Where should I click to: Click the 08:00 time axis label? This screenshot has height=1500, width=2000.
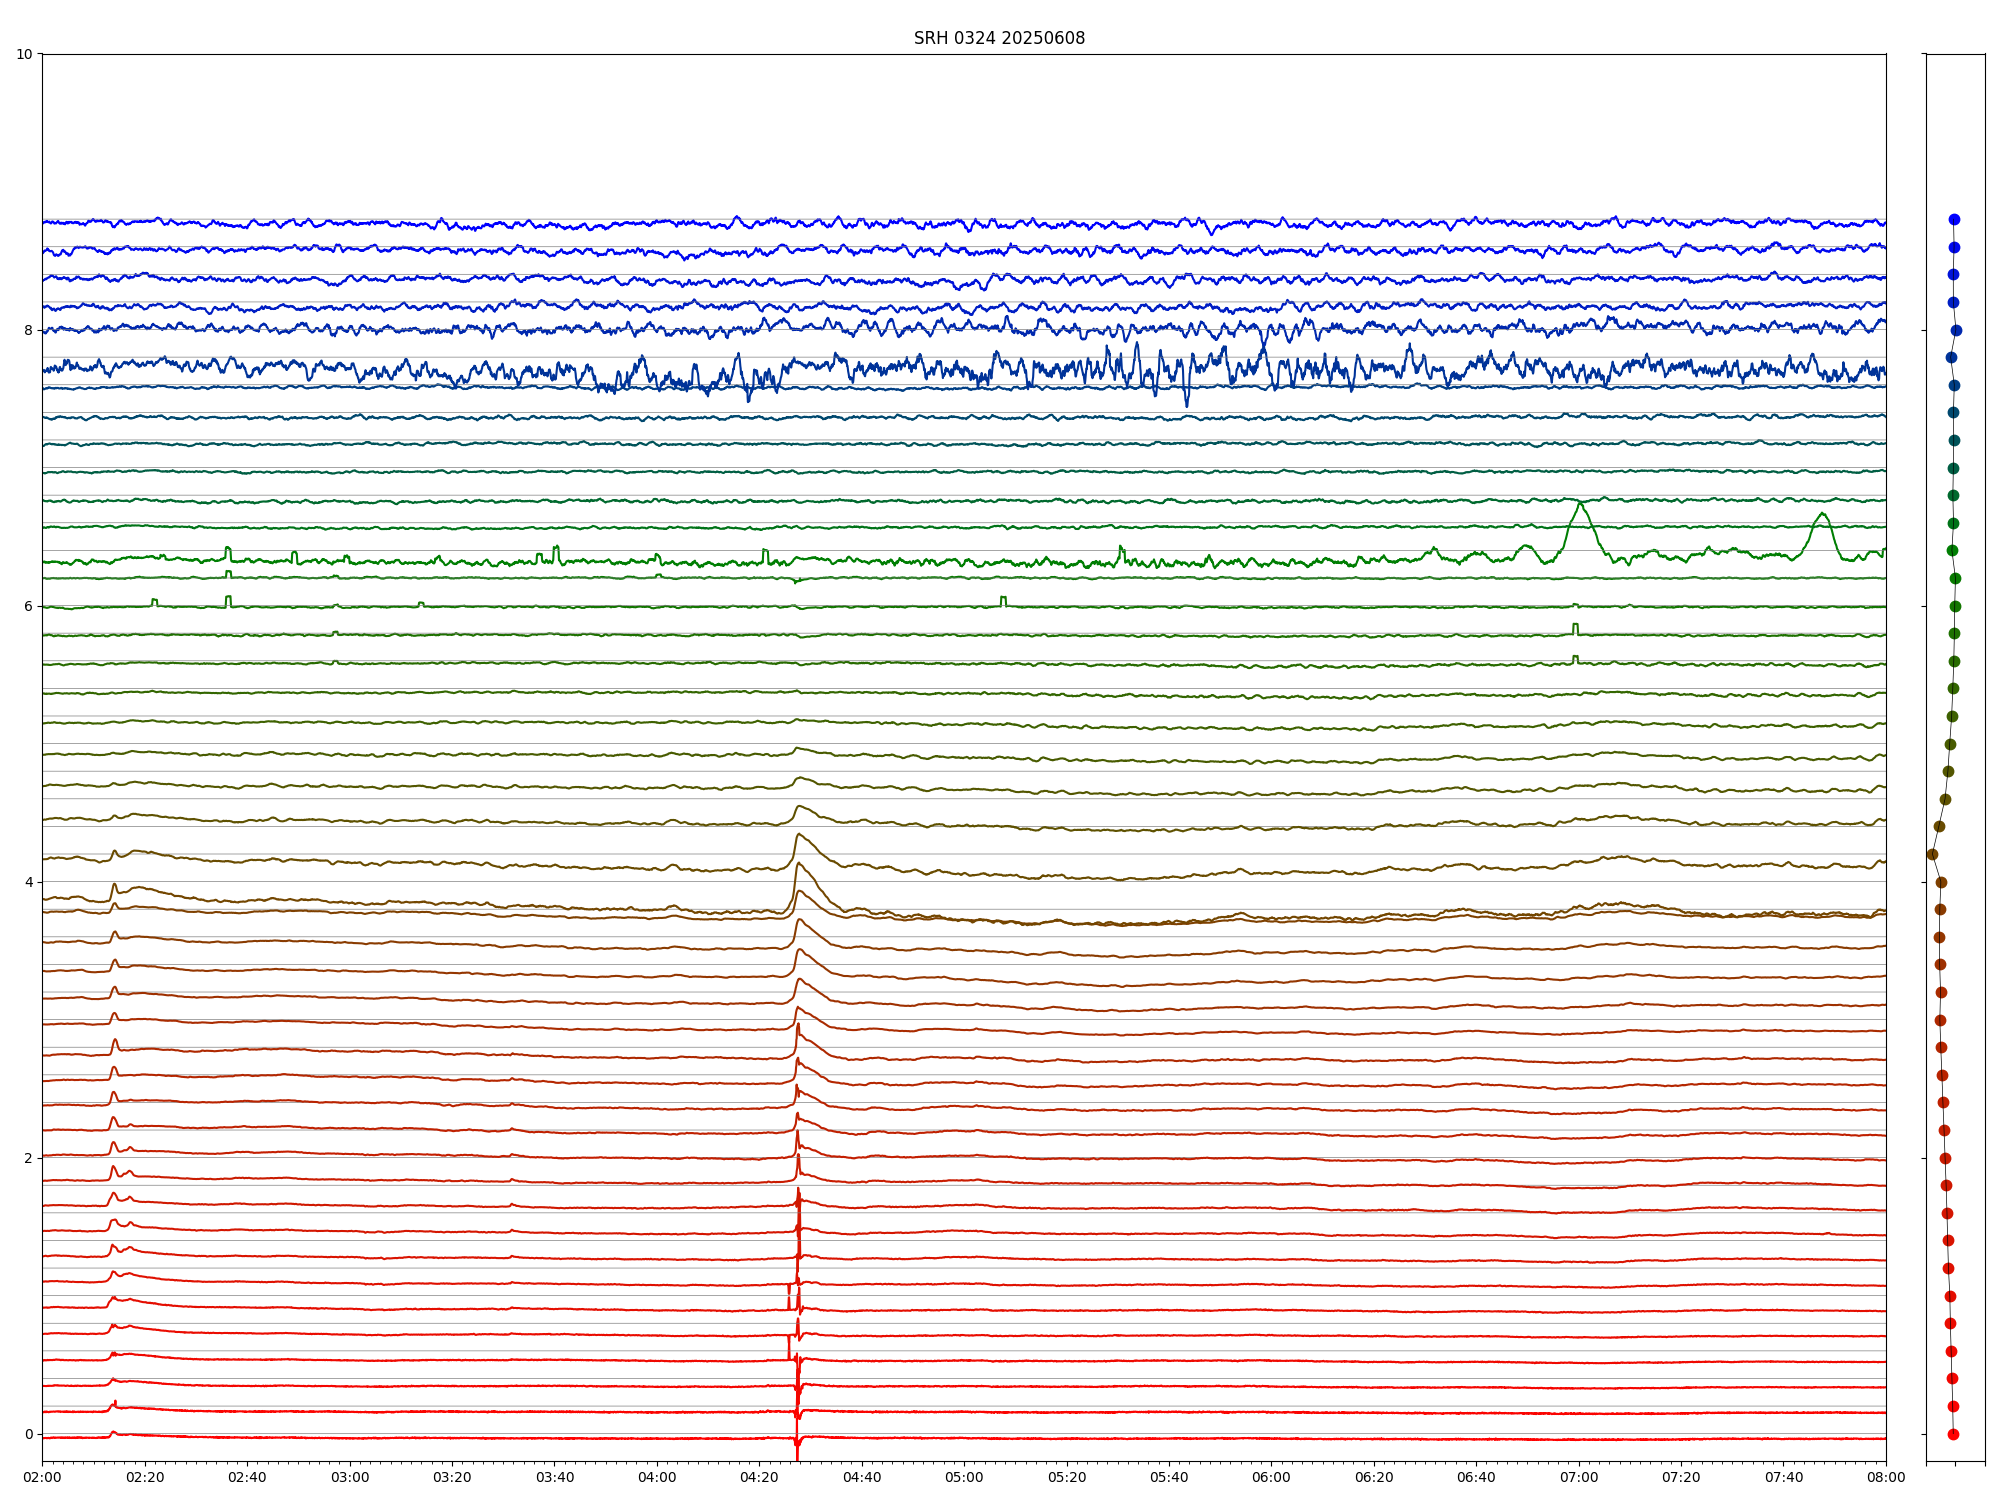[1886, 1477]
